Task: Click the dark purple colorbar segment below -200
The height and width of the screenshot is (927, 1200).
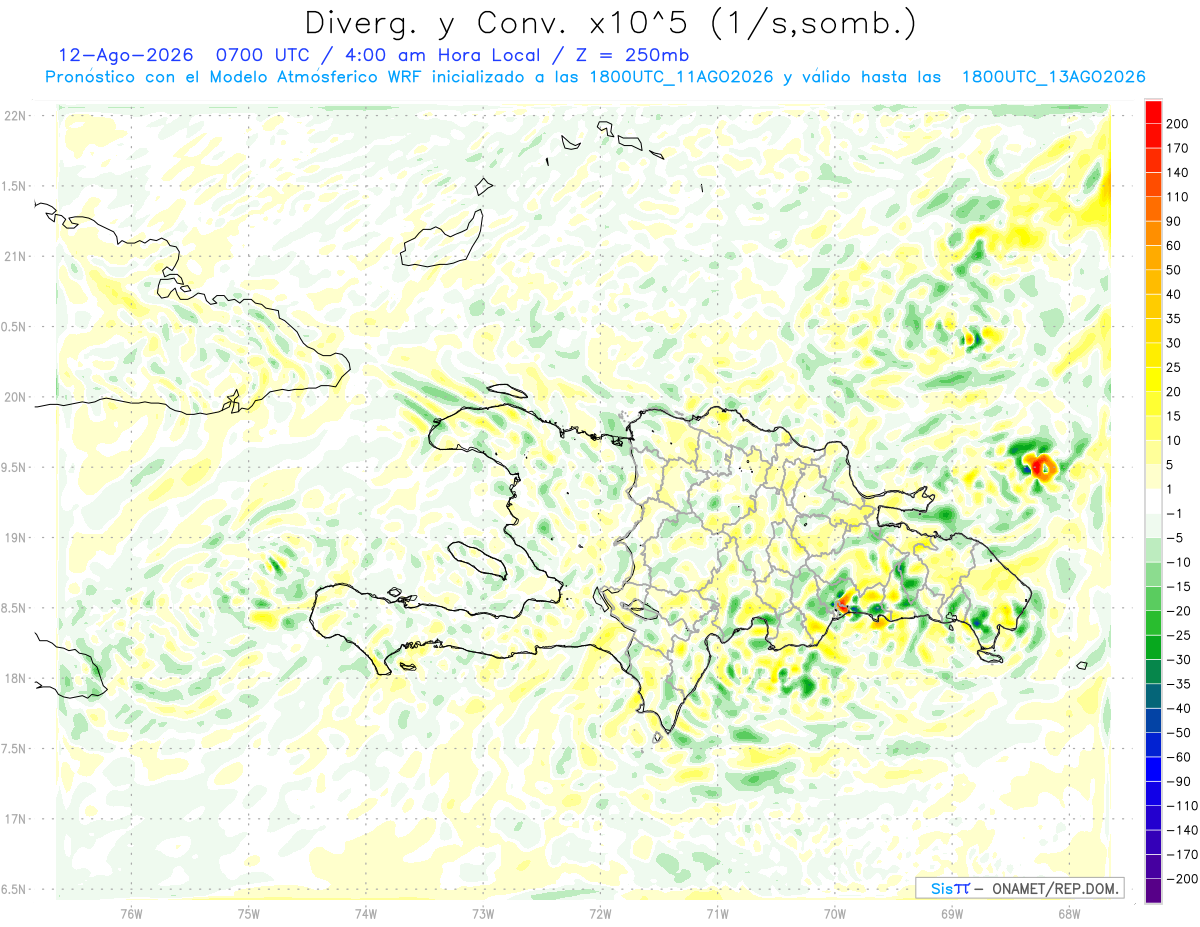Action: click(1153, 891)
